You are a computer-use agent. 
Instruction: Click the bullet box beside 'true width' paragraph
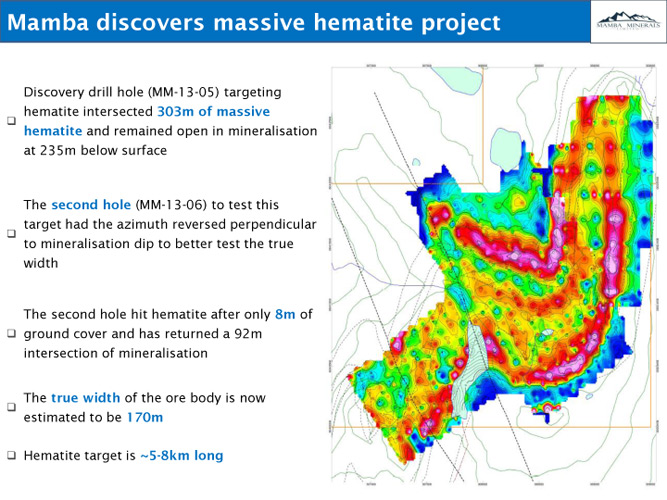(x=11, y=407)
